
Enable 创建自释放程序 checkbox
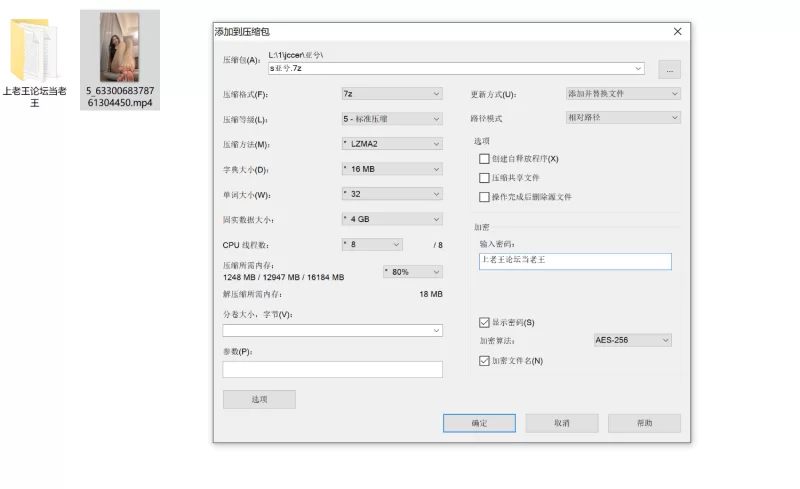pos(485,159)
